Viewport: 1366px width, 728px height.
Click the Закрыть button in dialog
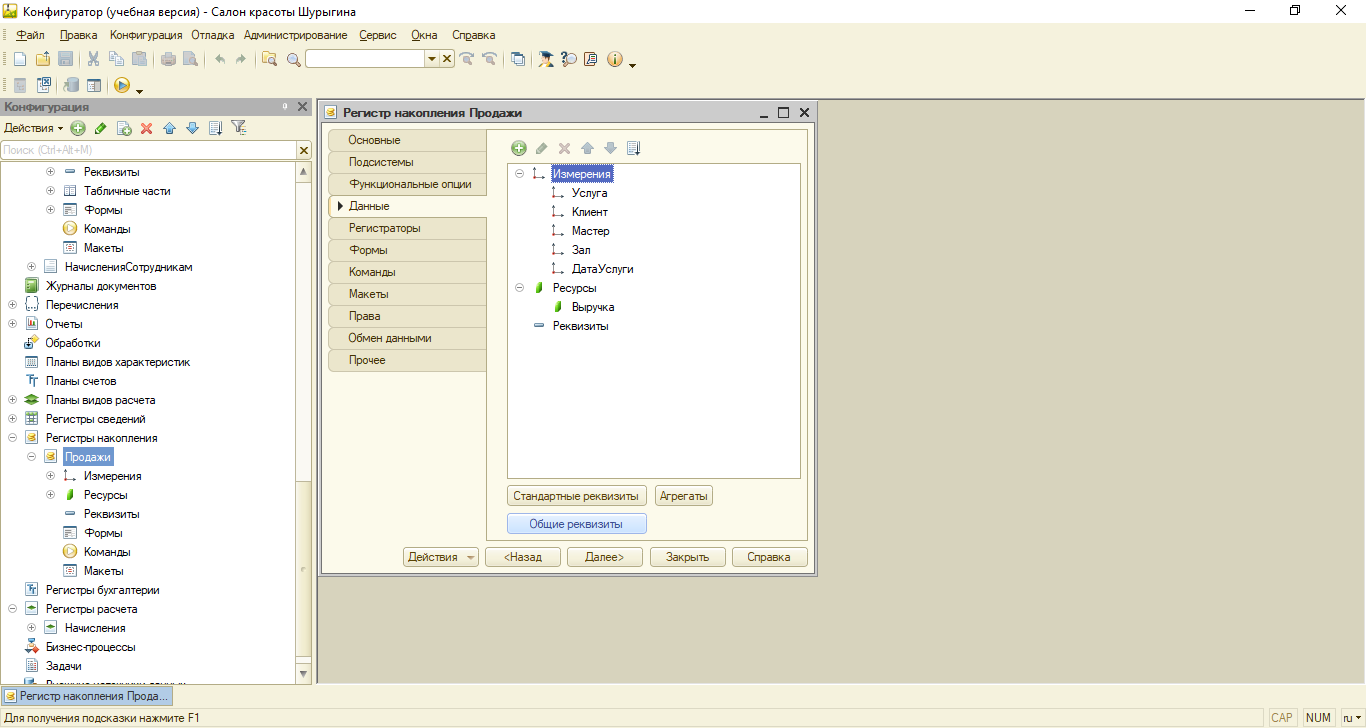687,557
